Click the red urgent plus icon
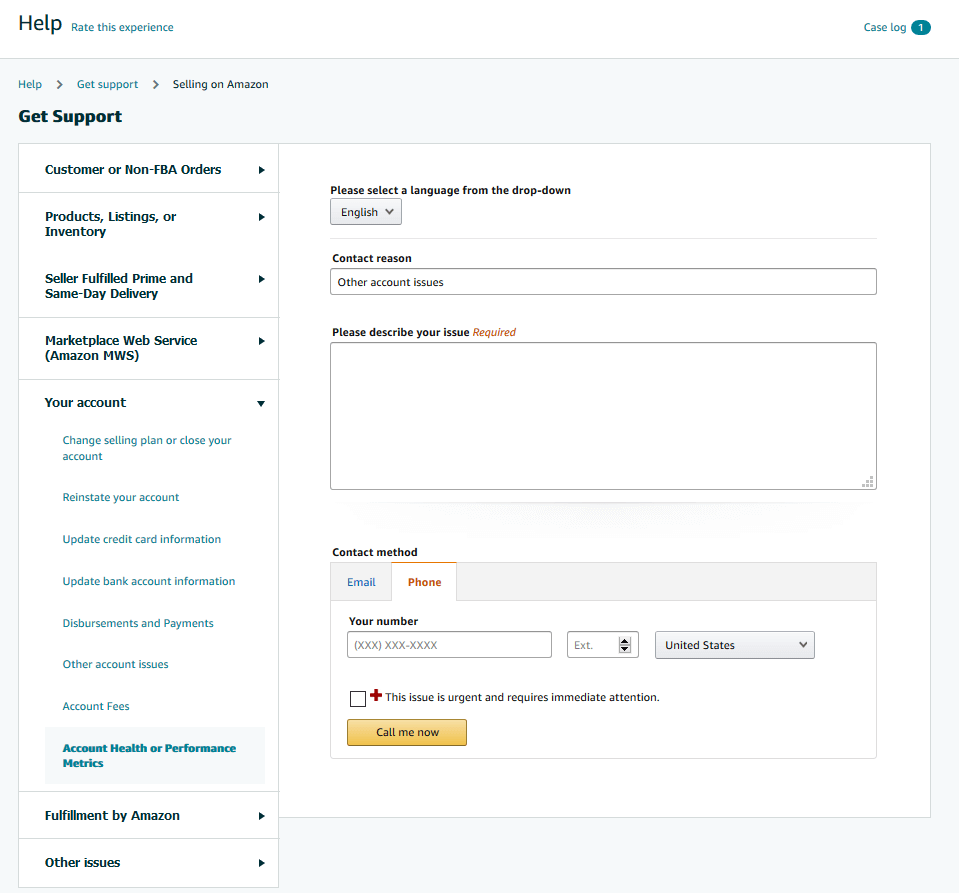This screenshot has width=959, height=893. pyautogui.click(x=376, y=695)
